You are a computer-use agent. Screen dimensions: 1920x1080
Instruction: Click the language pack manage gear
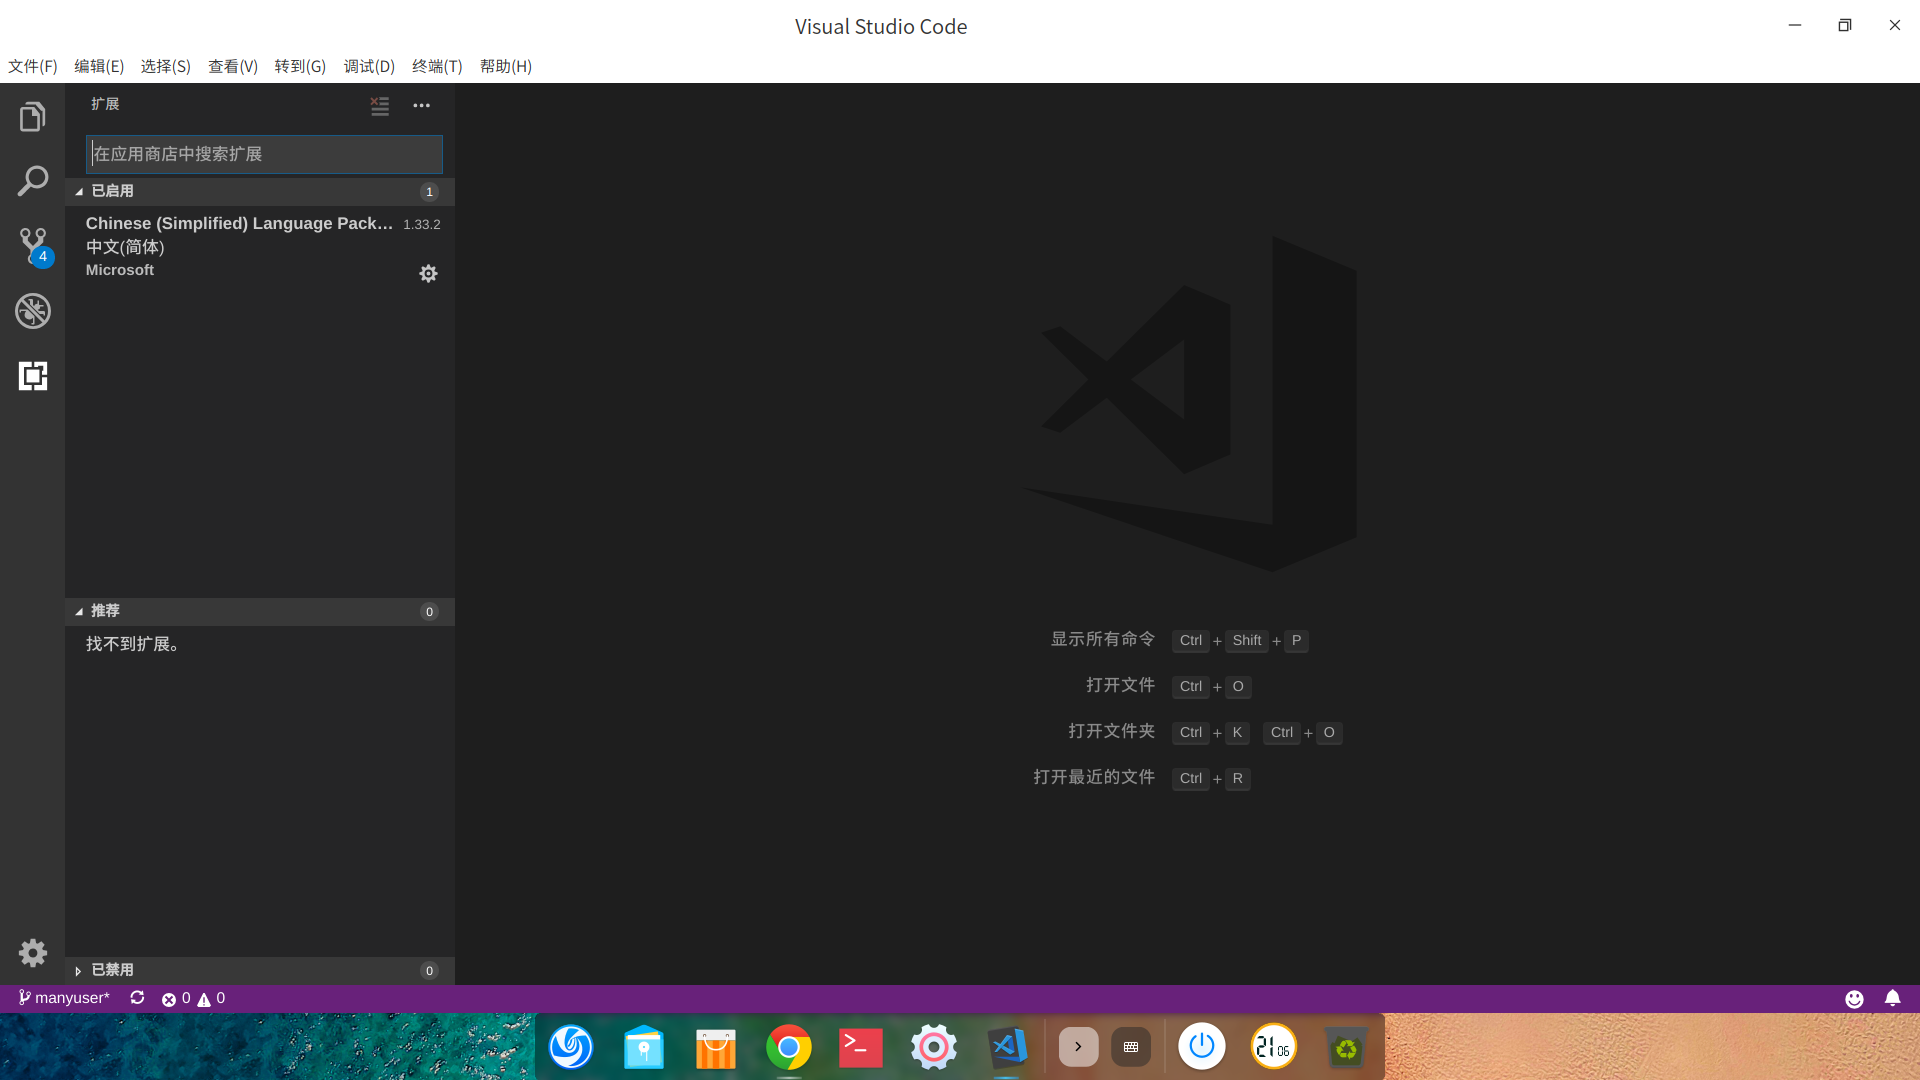pyautogui.click(x=428, y=273)
